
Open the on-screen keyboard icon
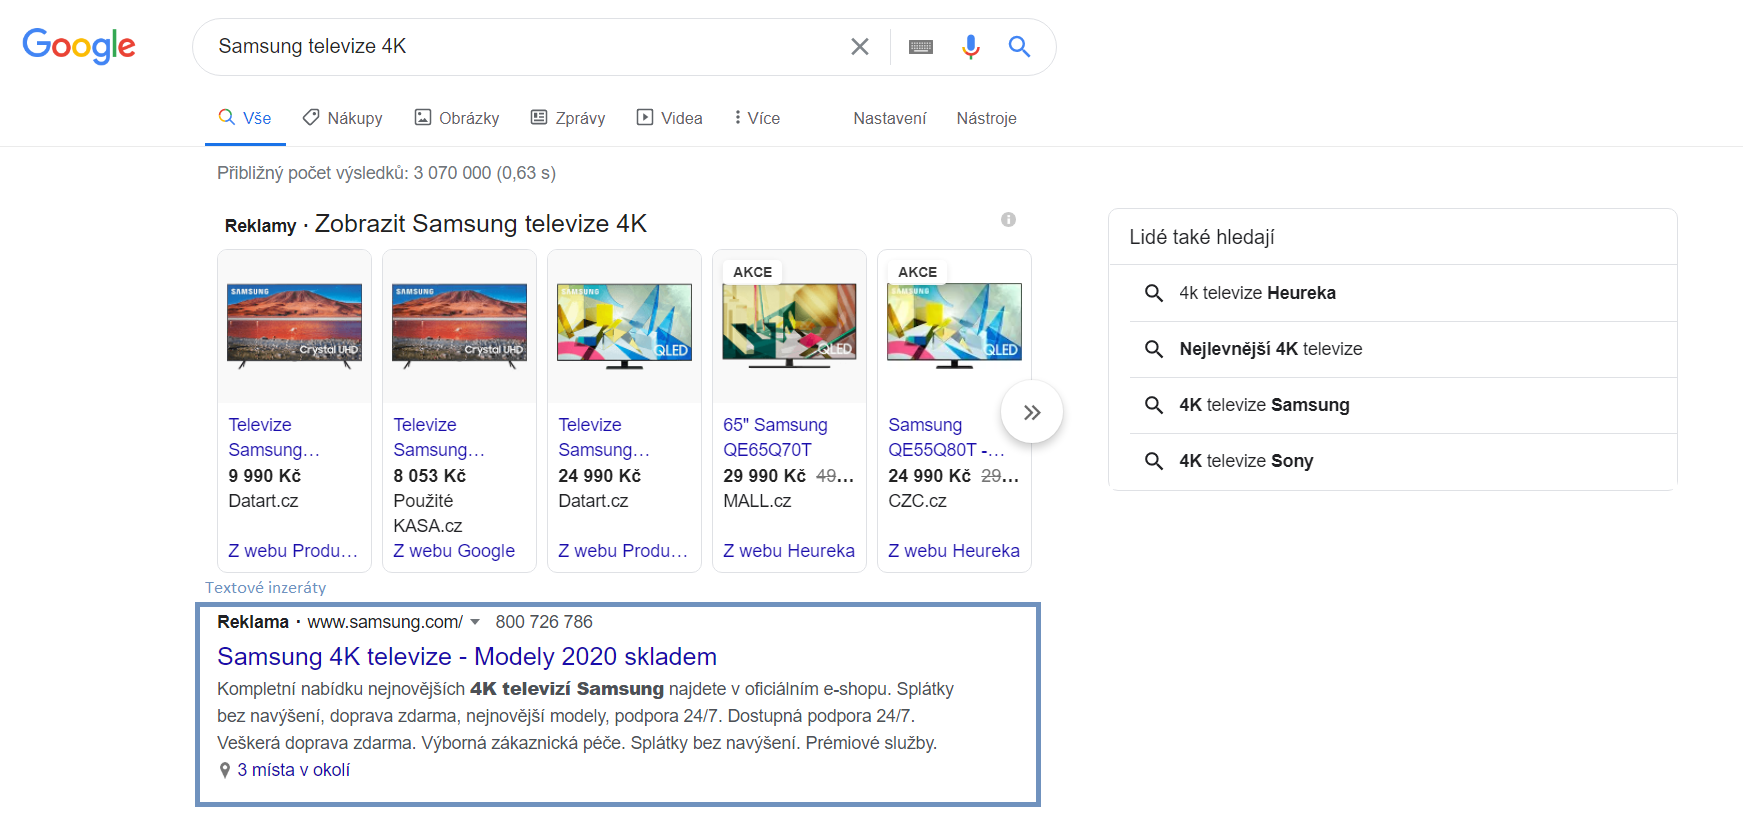tap(920, 47)
